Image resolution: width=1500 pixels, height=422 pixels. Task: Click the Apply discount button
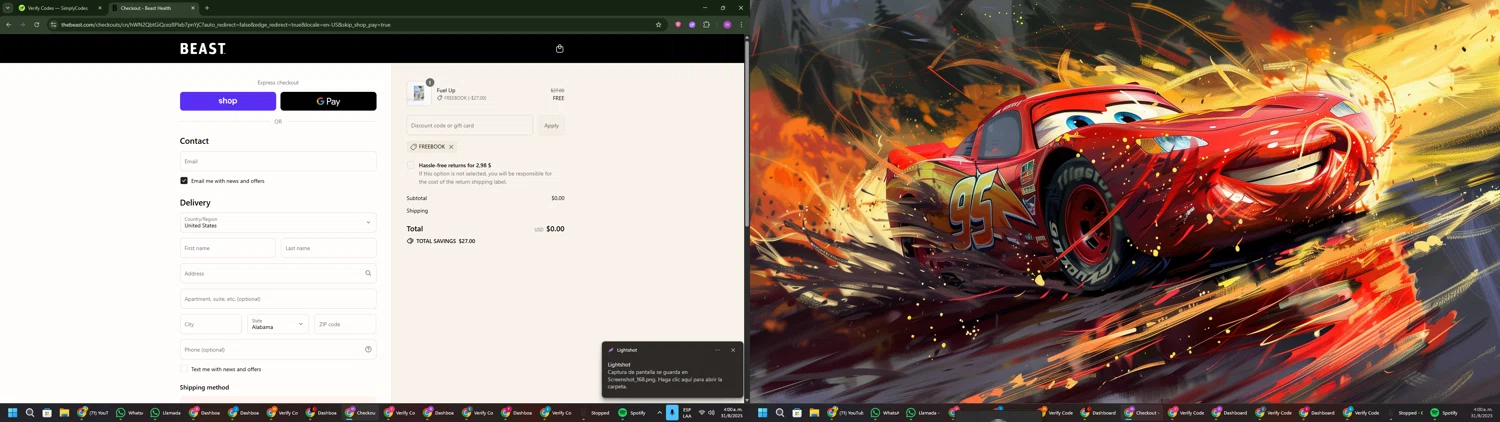pos(551,125)
